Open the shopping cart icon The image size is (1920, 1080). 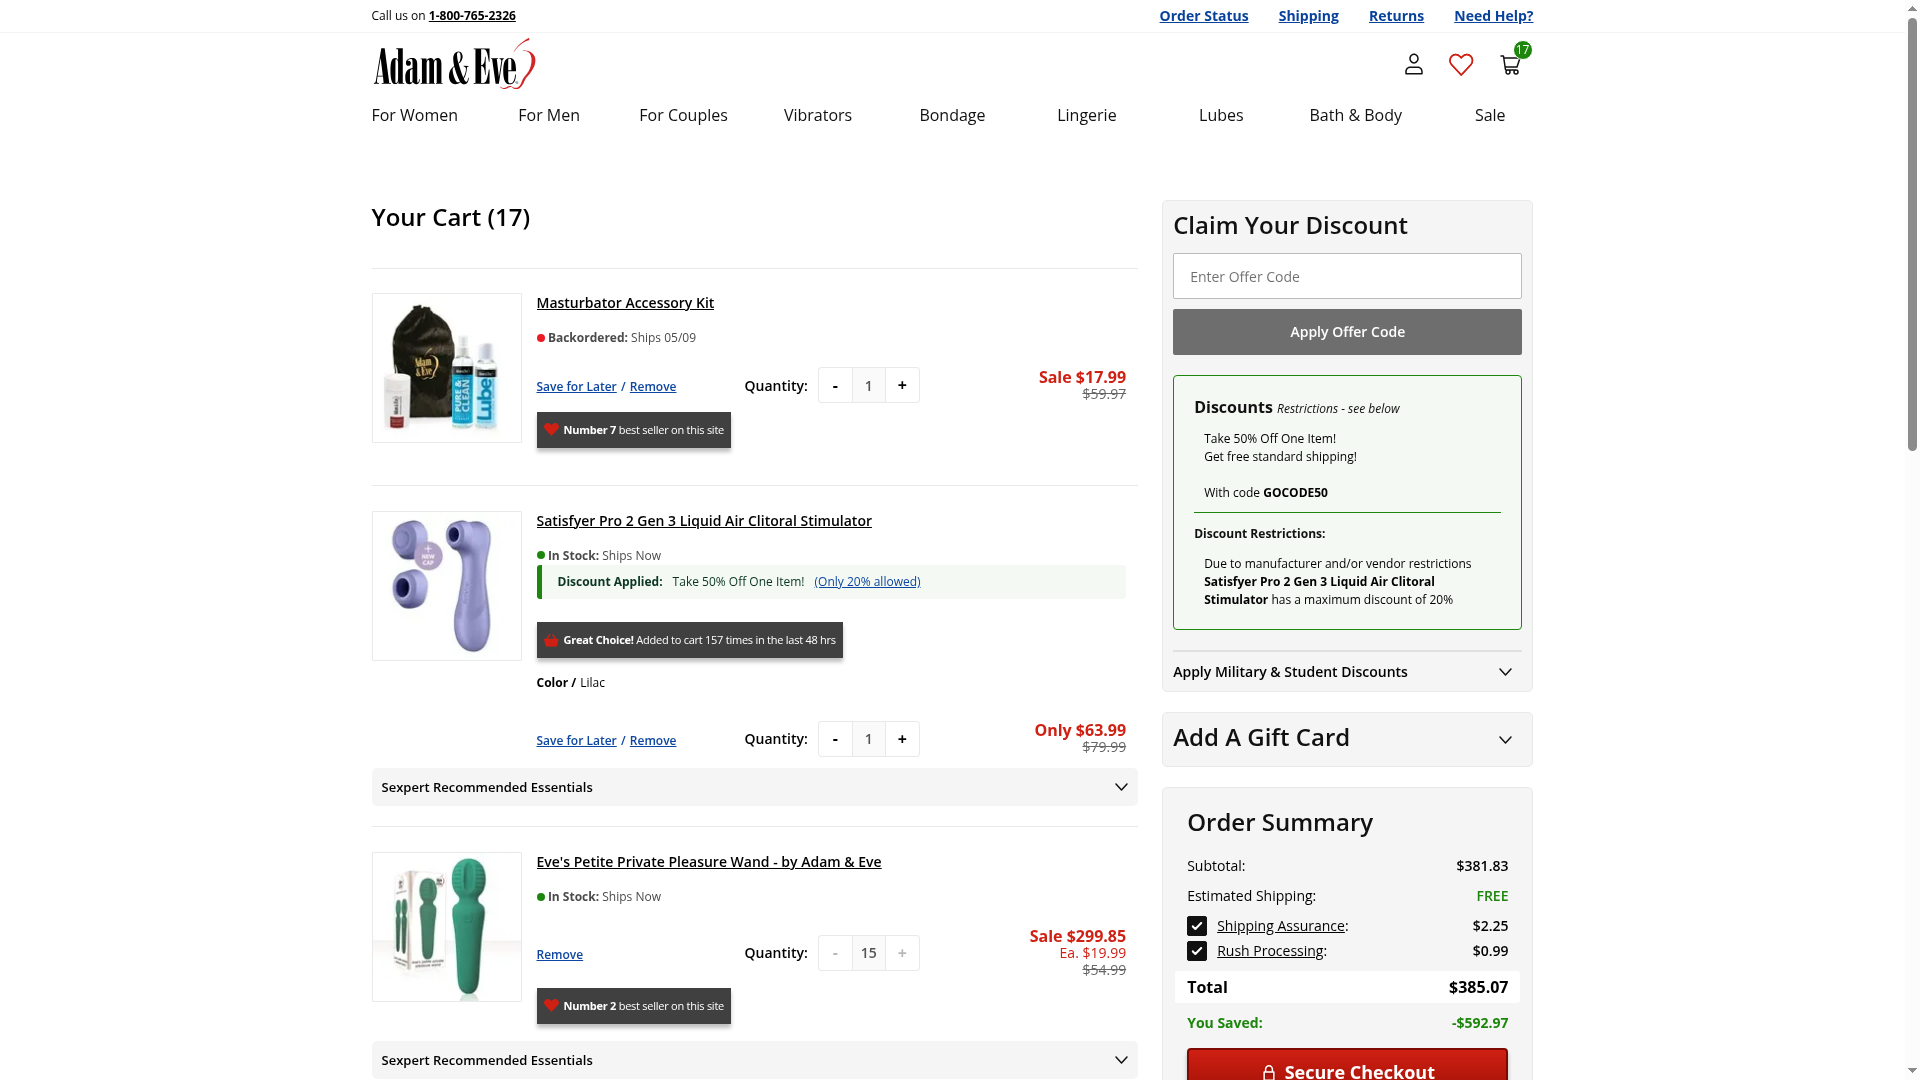[1510, 65]
